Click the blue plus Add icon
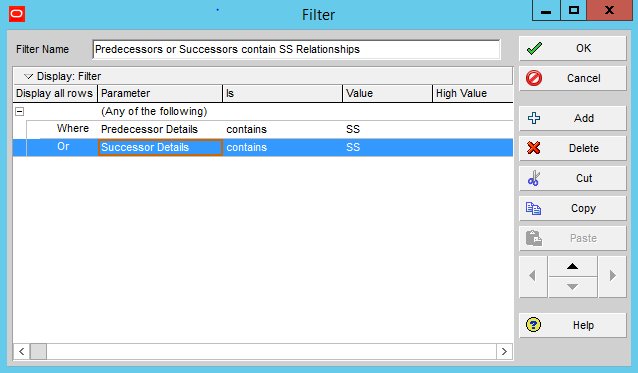Screen dimensions: 638x373 534,118
